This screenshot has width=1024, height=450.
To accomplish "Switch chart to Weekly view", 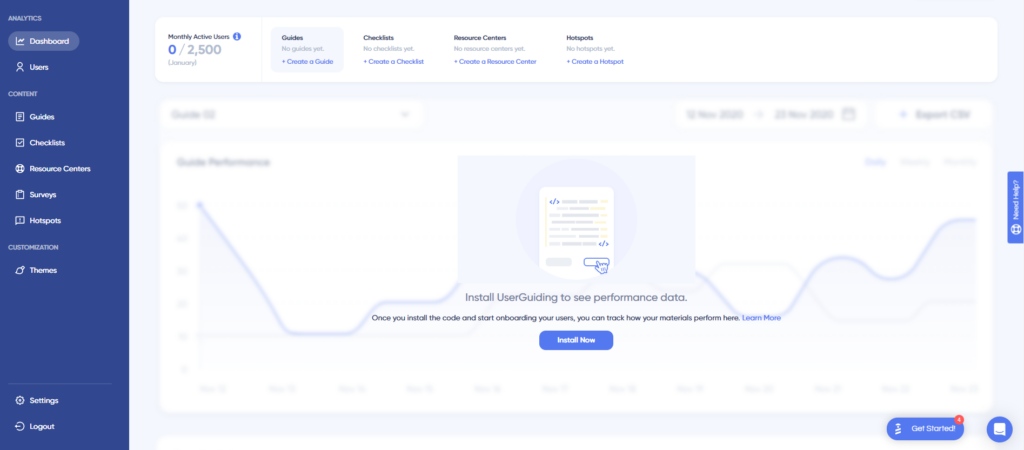I will pyautogui.click(x=915, y=162).
